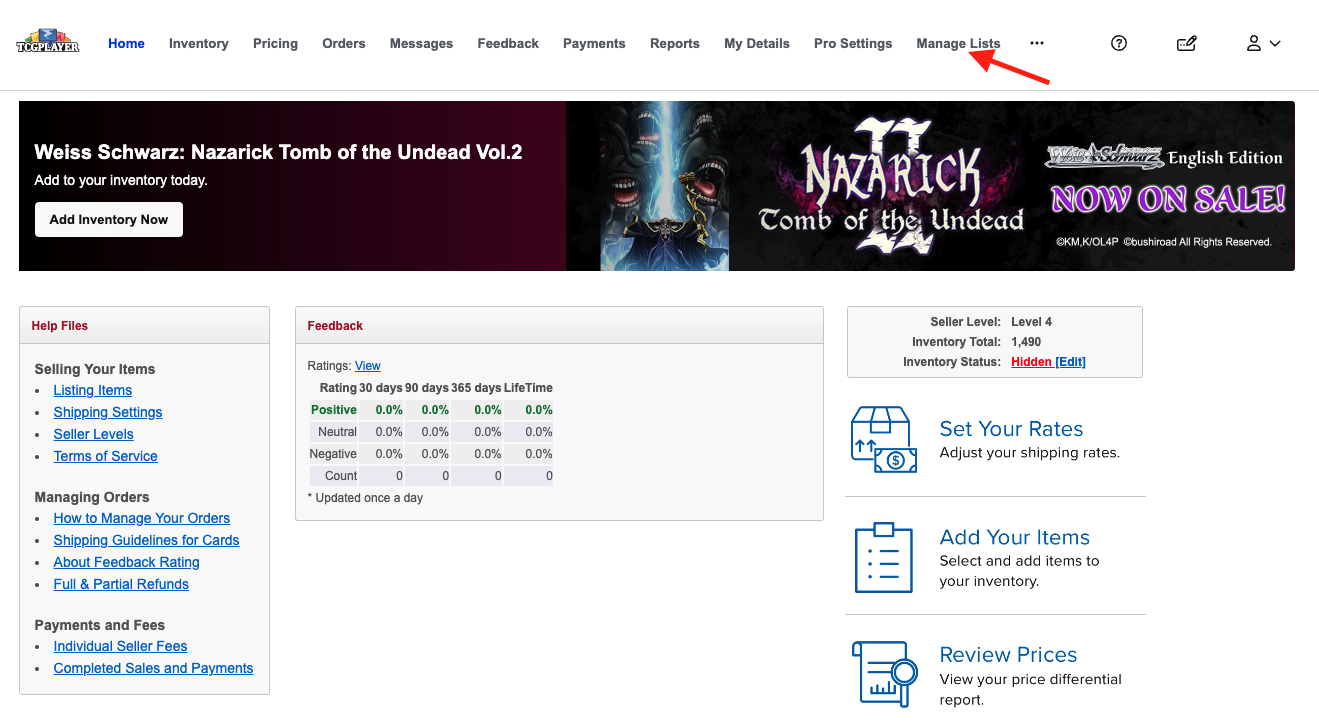The height and width of the screenshot is (725, 1319).
Task: Open Manage Lists in navigation
Action: click(x=958, y=43)
